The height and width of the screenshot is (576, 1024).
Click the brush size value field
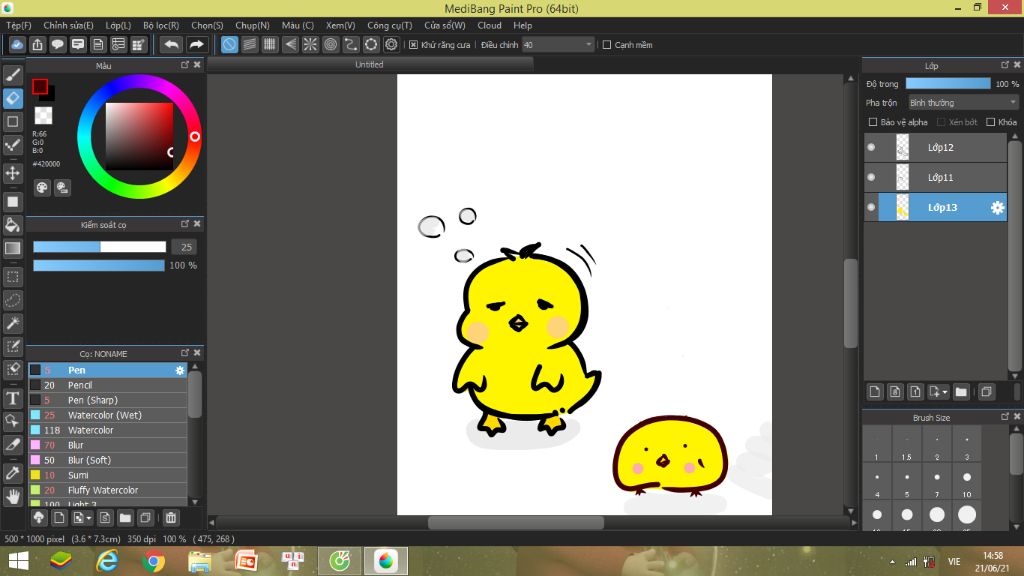pos(186,247)
